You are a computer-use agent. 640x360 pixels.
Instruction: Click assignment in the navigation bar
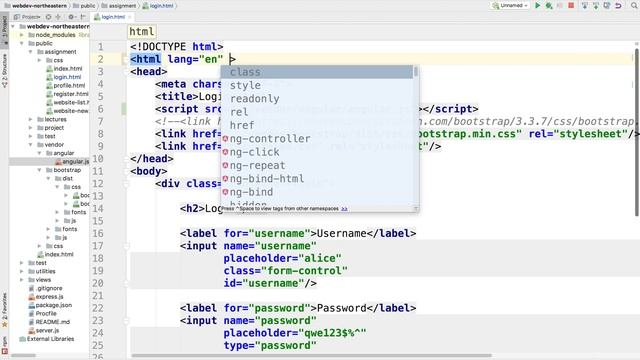pos(118,6)
